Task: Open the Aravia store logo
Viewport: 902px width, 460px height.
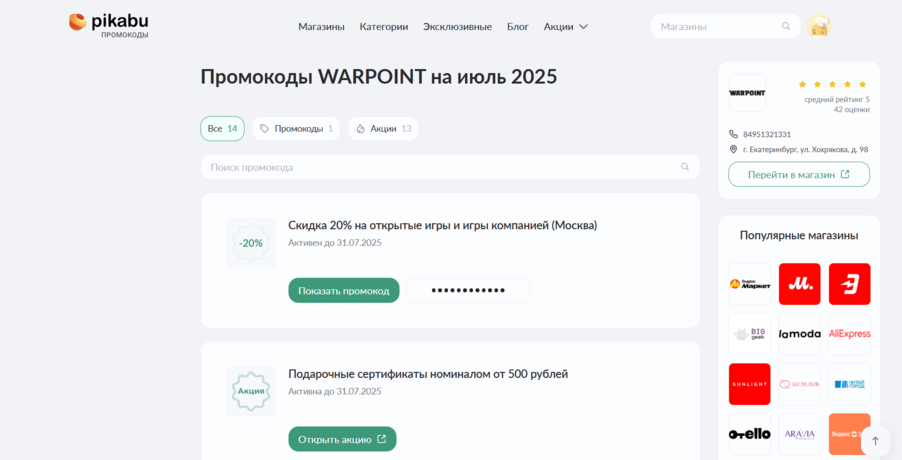Action: click(x=800, y=434)
